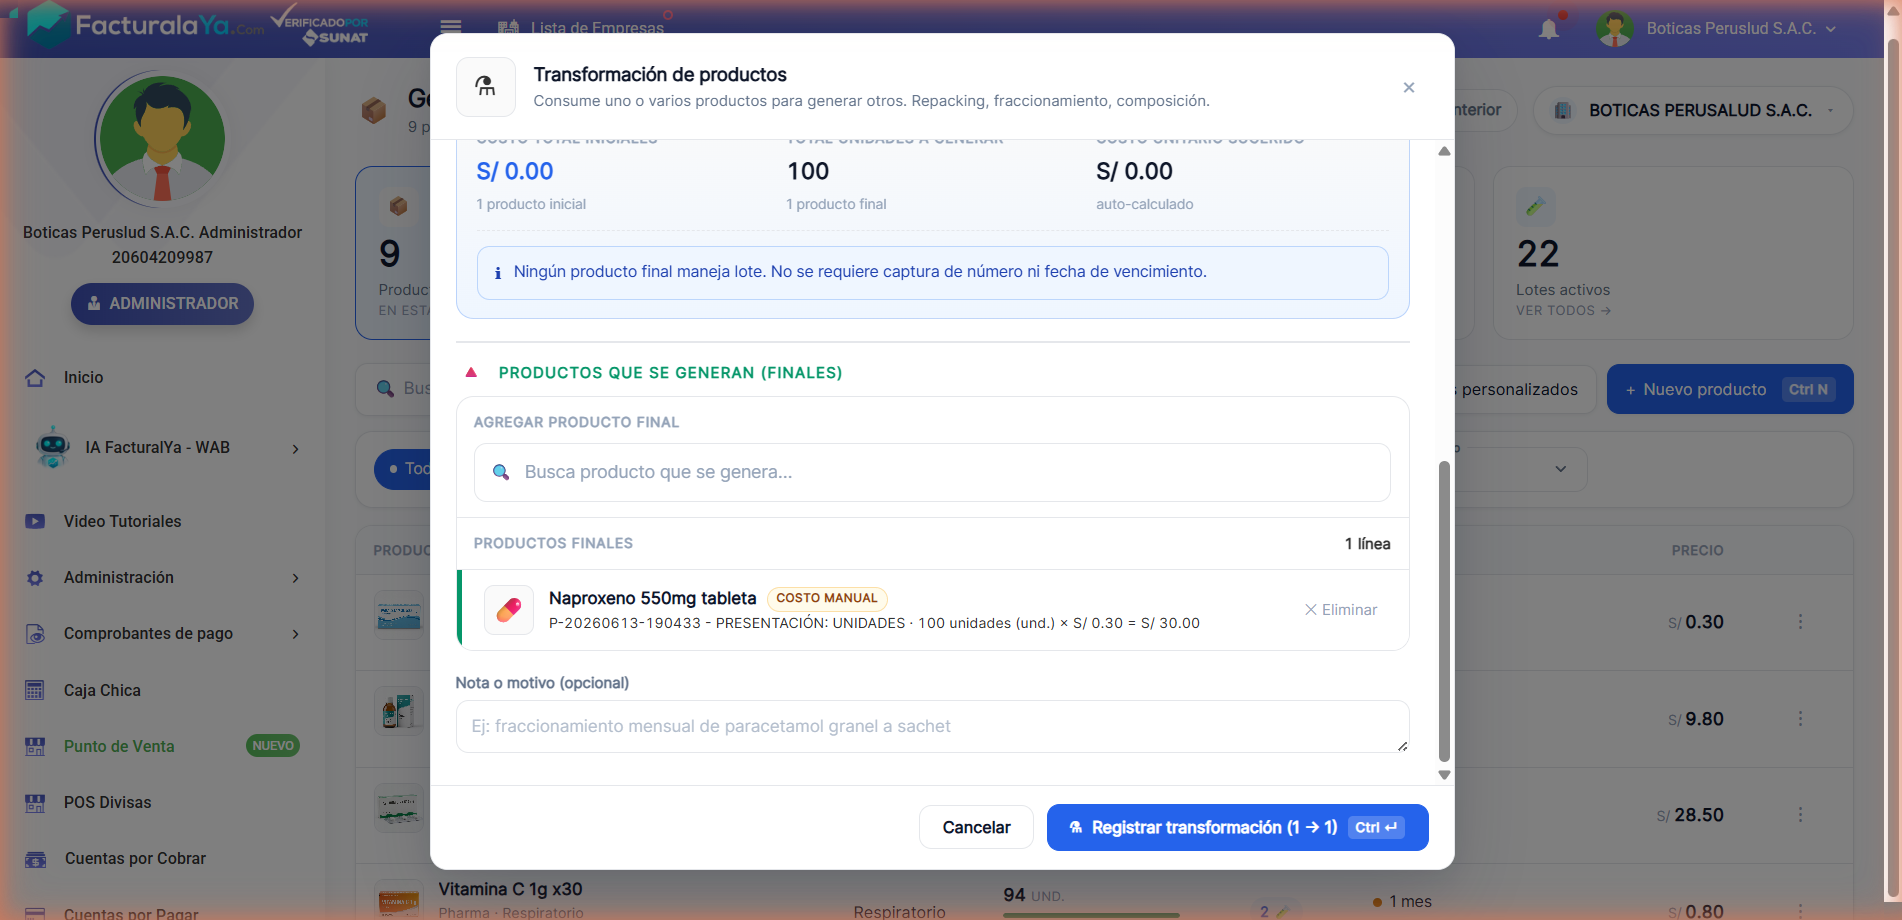Click VER TODOS under Lotes activos
The width and height of the screenshot is (1902, 920).
coord(1563,311)
